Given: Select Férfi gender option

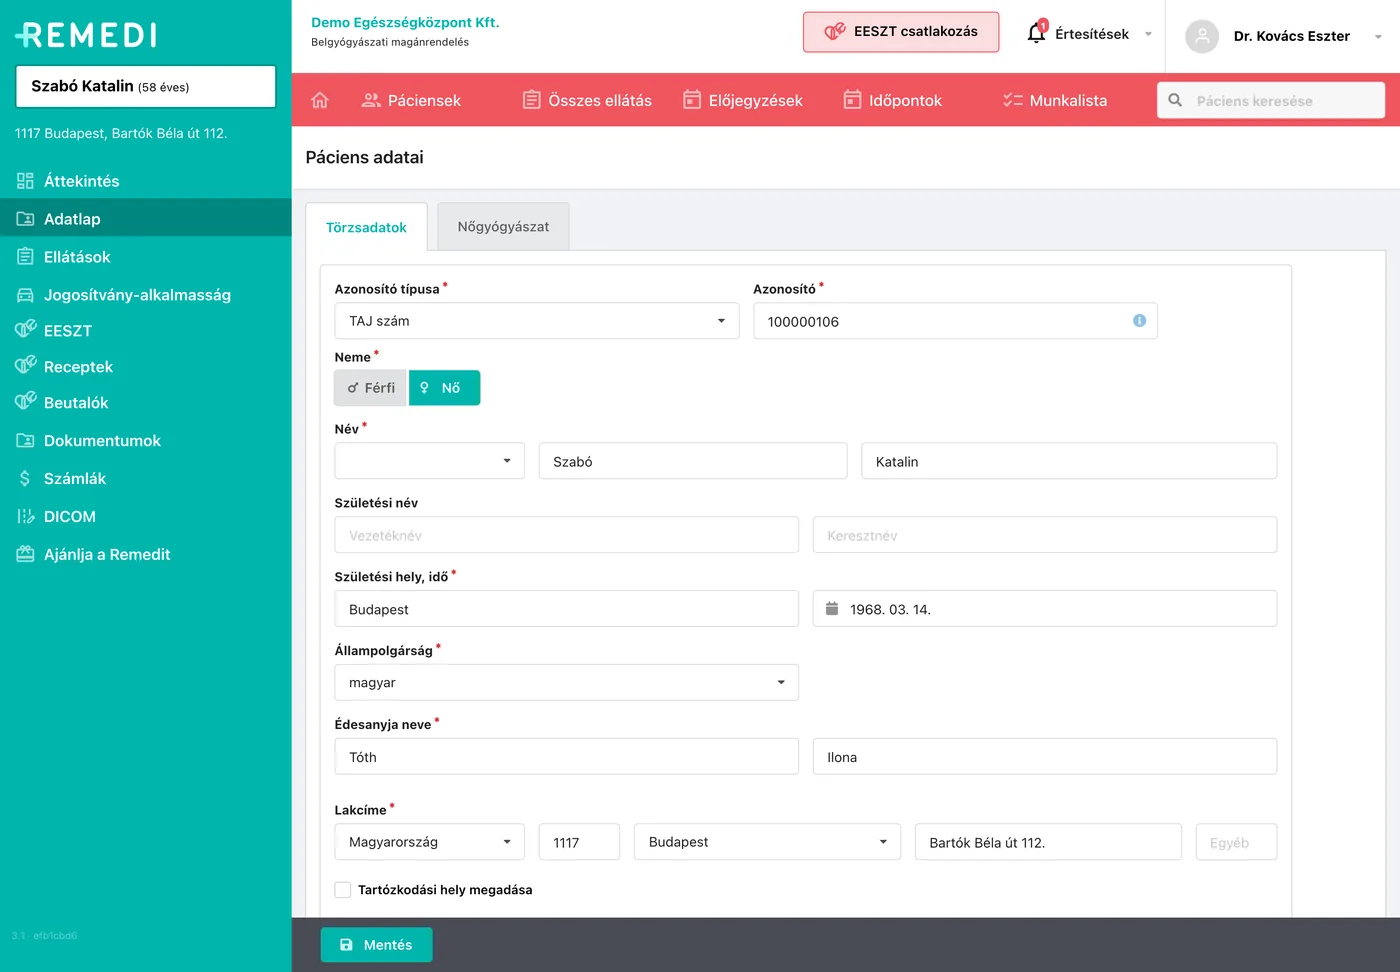Looking at the screenshot, I should pos(371,388).
